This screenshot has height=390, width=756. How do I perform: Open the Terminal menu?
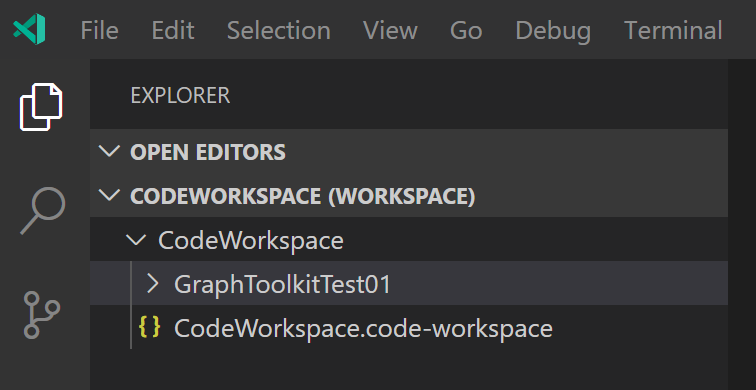coord(673,30)
